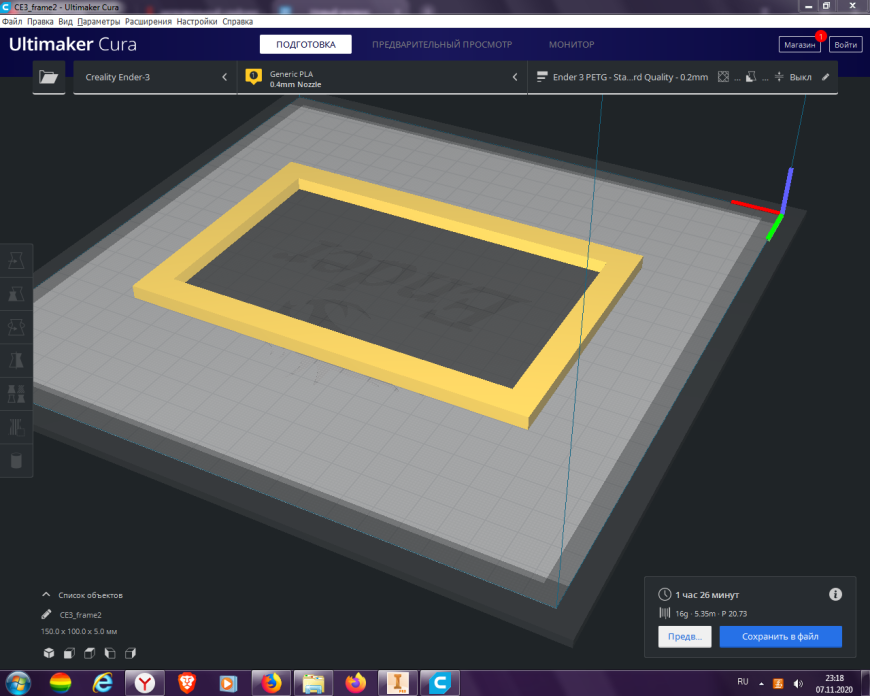Select the Rotate tool in left toolbar
This screenshot has width=870, height=696.
point(16,327)
